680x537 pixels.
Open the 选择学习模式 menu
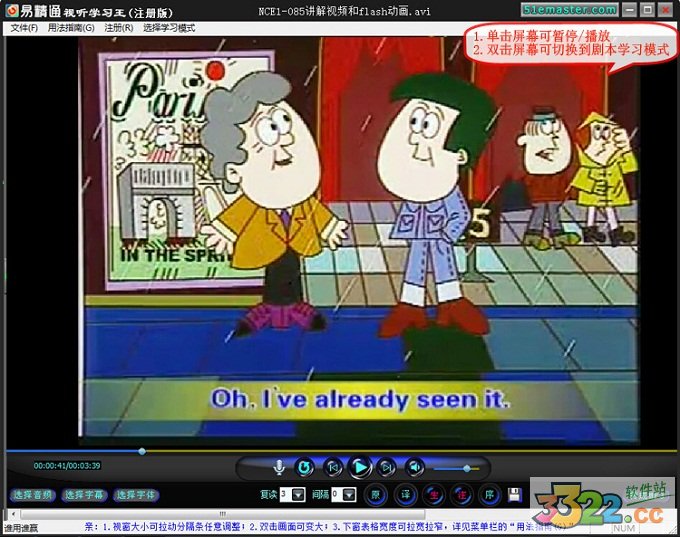pos(169,28)
